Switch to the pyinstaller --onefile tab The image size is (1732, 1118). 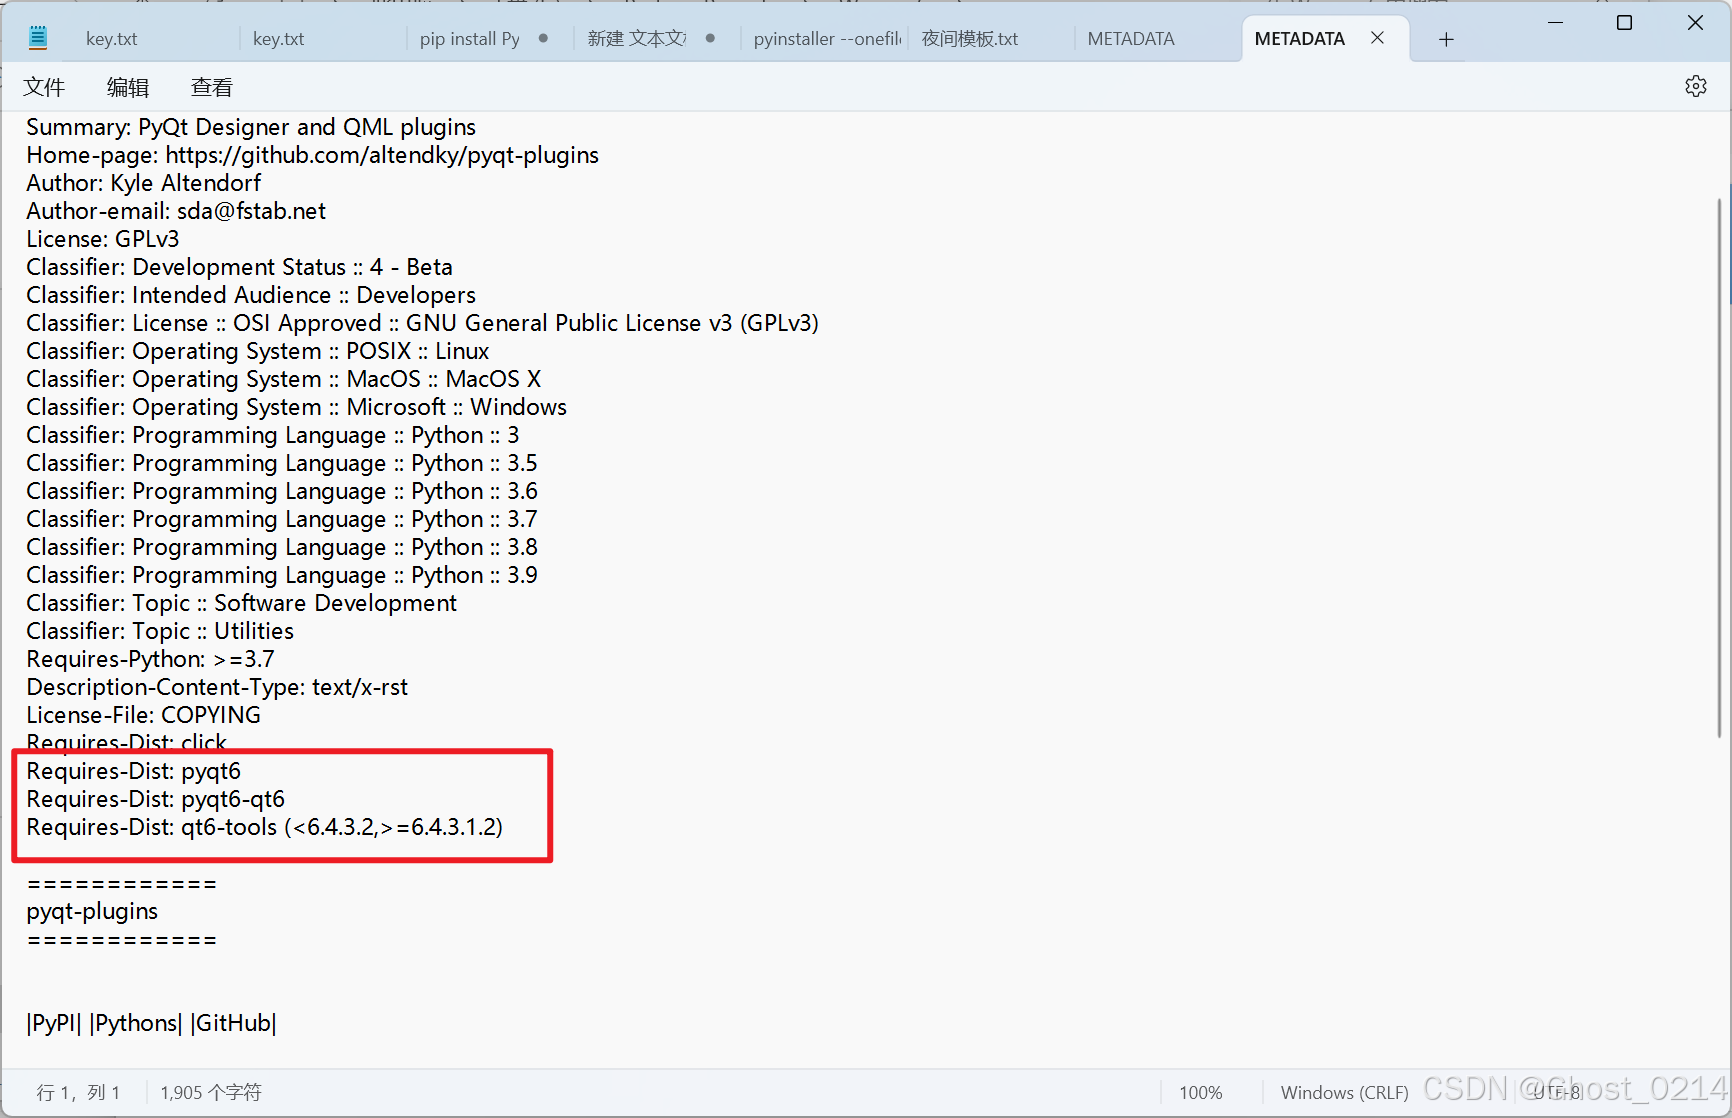pyautogui.click(x=827, y=39)
